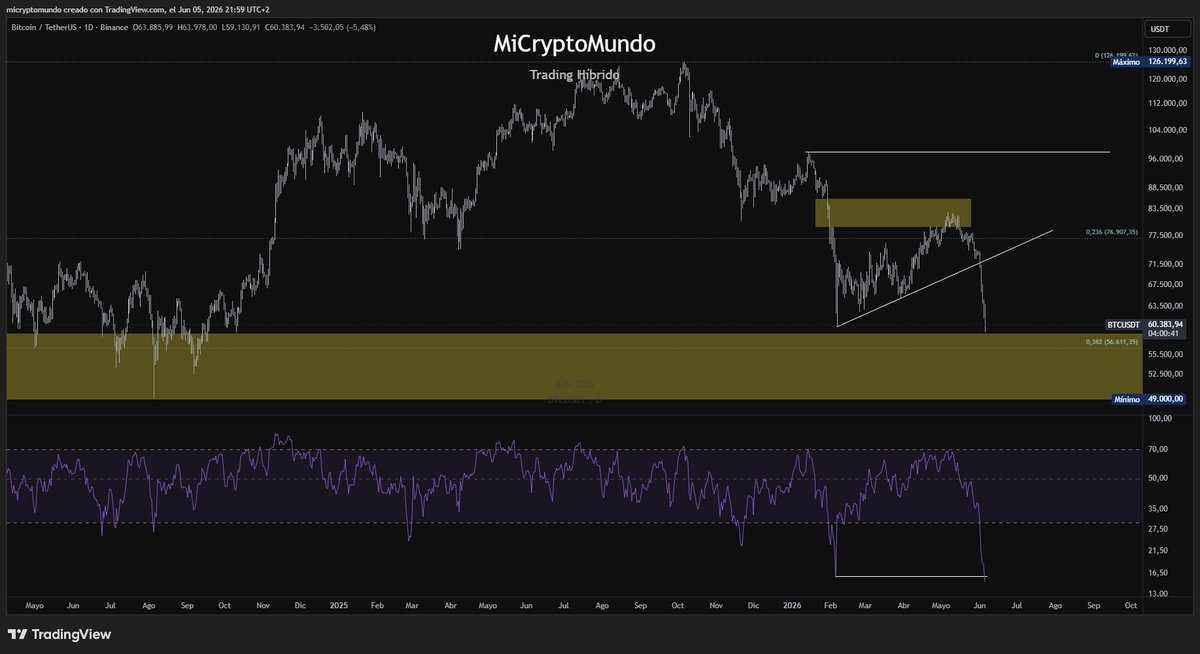Click the 130.000,00 price axis label
Viewport: 1200px width, 654px height.
(1166, 50)
